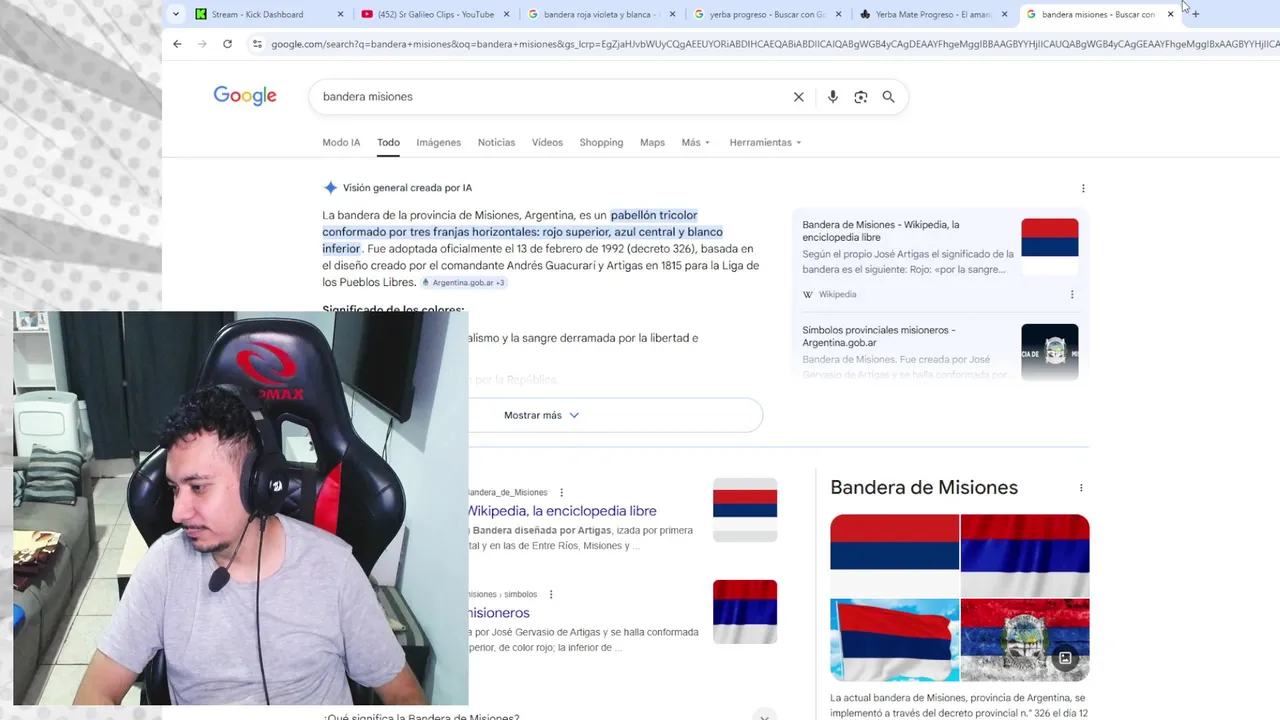Screen dimensions: 1280x720
Task: Clear the search query with the X
Action: click(798, 97)
